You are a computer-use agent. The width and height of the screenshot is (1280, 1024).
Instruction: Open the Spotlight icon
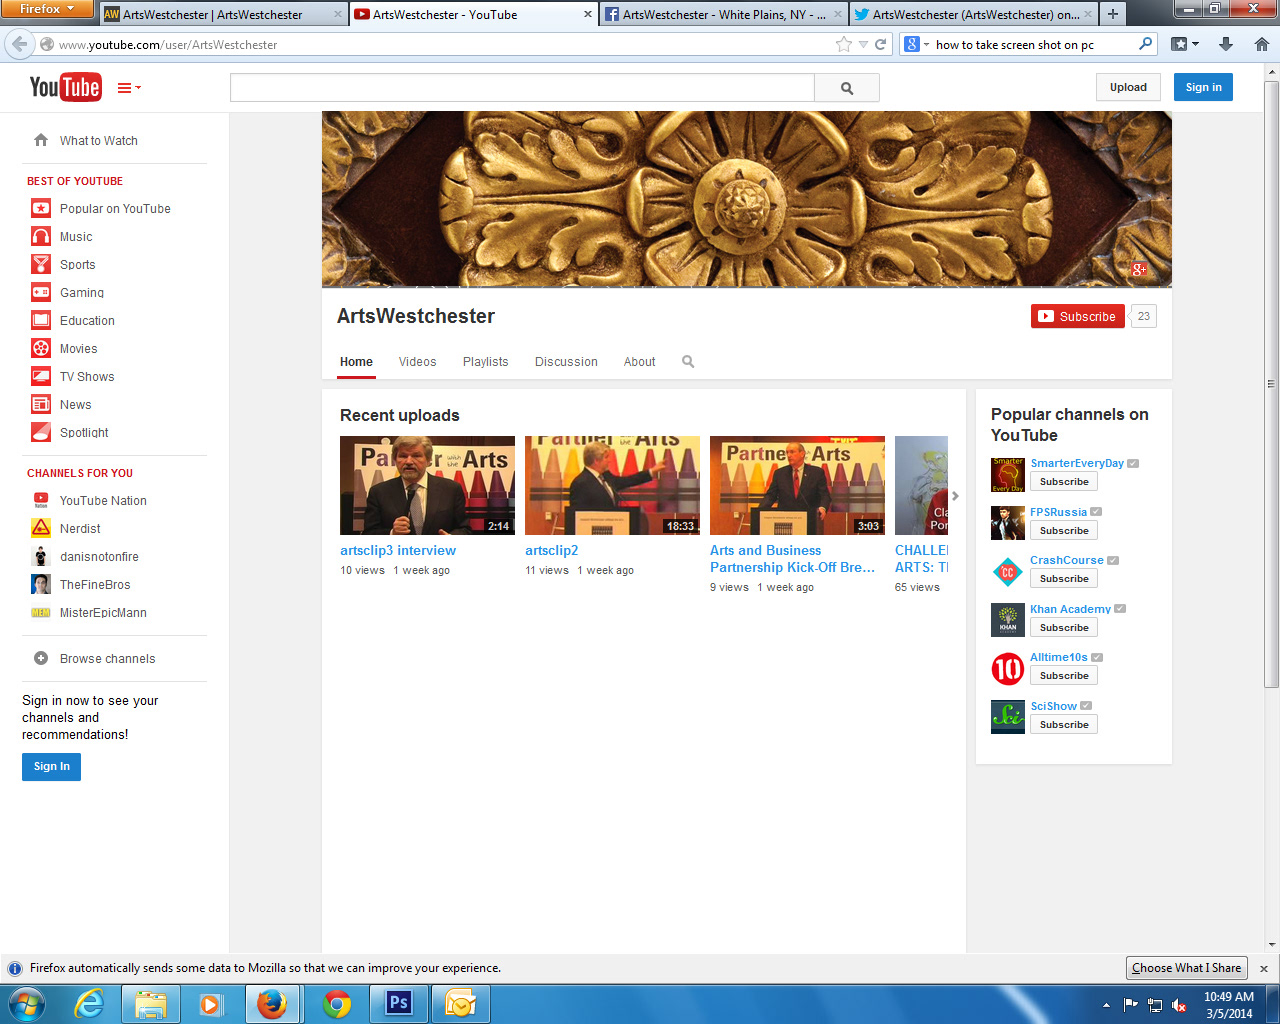tap(41, 432)
